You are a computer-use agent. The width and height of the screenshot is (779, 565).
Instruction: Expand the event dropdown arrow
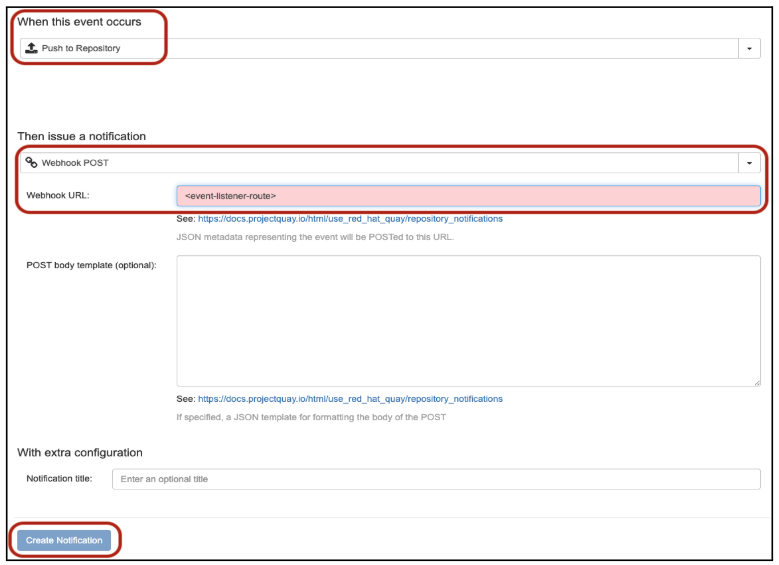749,48
